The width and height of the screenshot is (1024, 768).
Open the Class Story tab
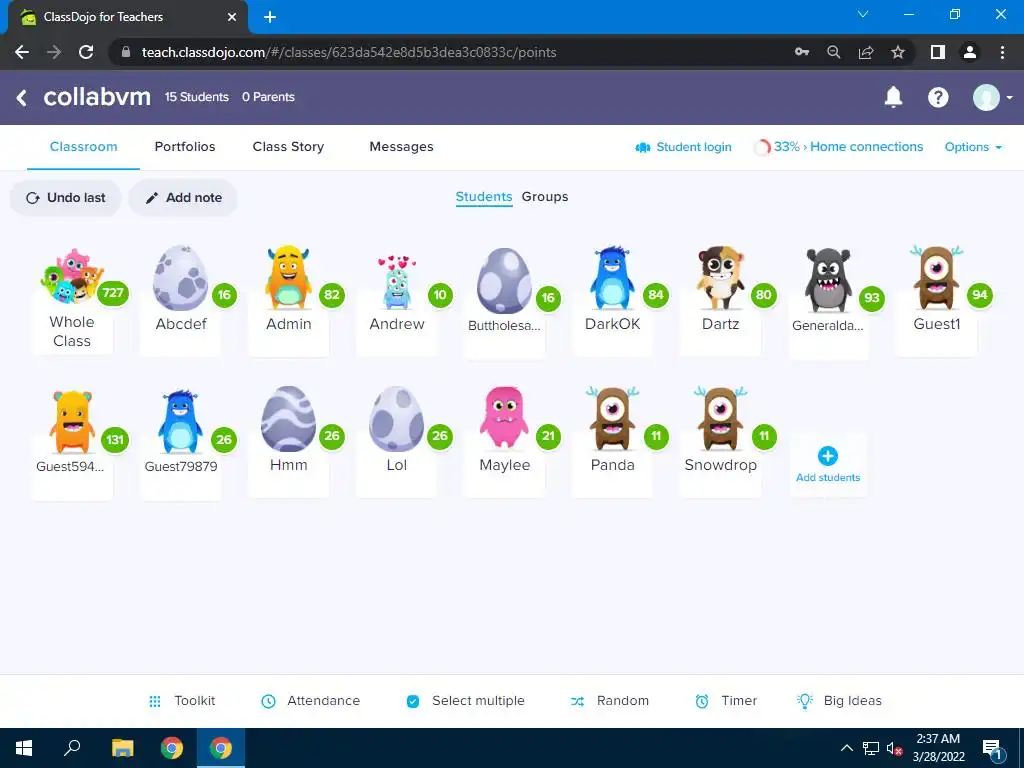click(288, 147)
